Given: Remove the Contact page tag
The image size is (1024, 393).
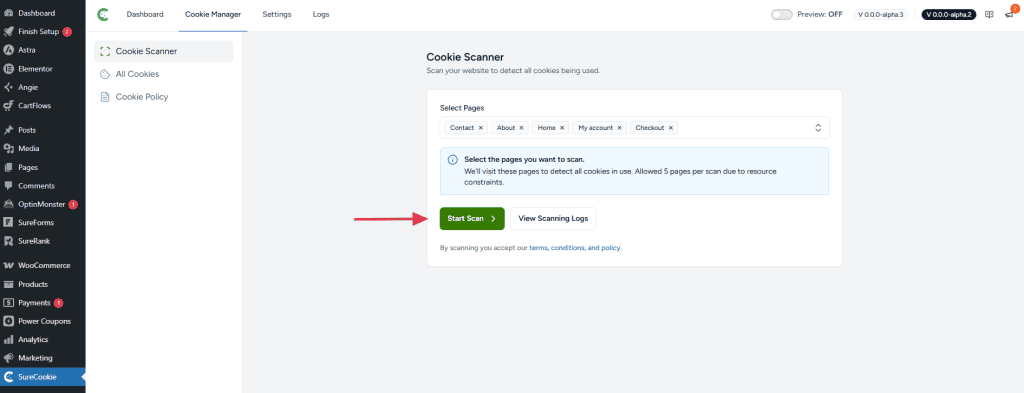Looking at the screenshot, I should [481, 128].
